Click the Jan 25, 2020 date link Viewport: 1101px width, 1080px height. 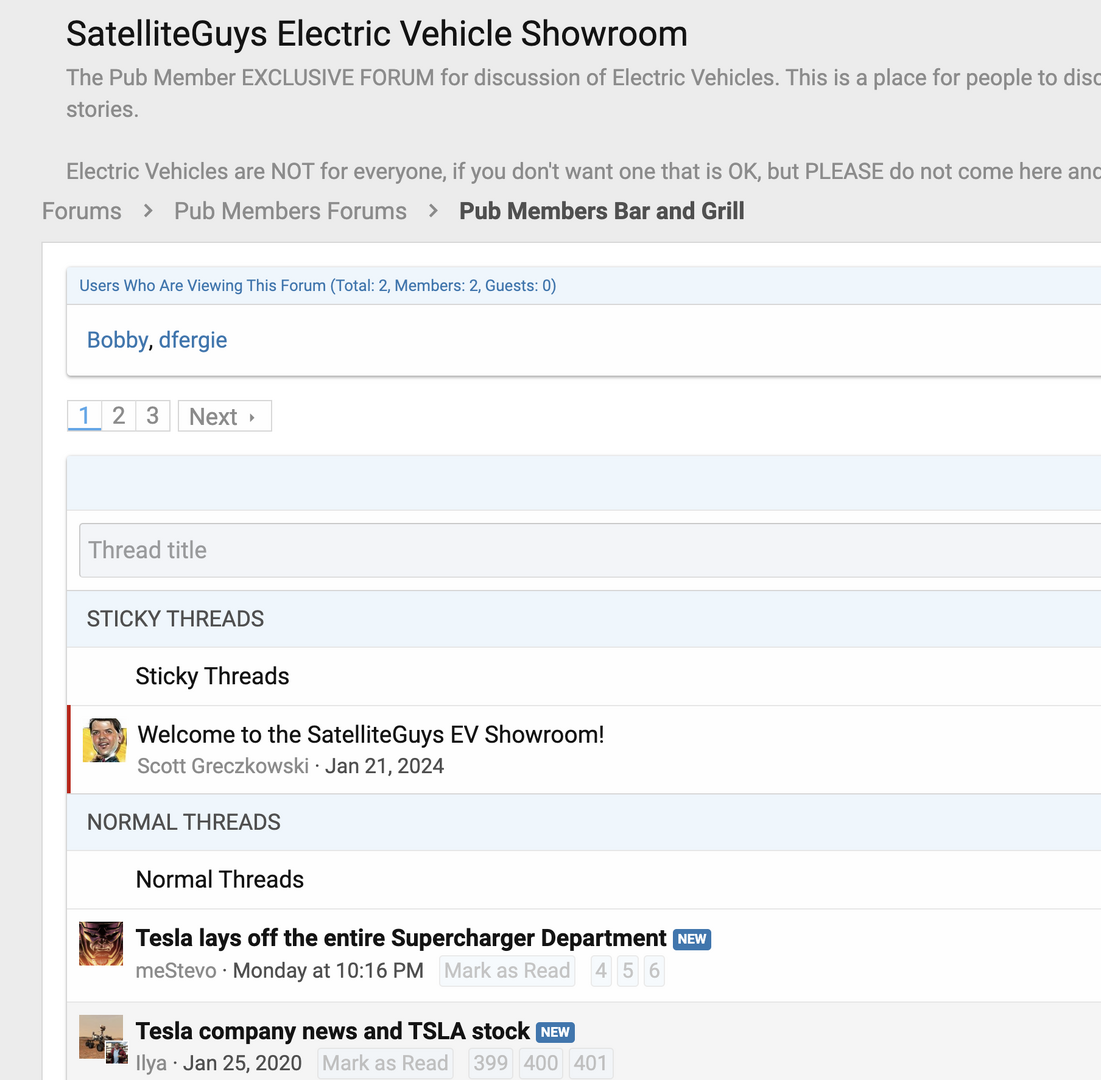point(242,1063)
